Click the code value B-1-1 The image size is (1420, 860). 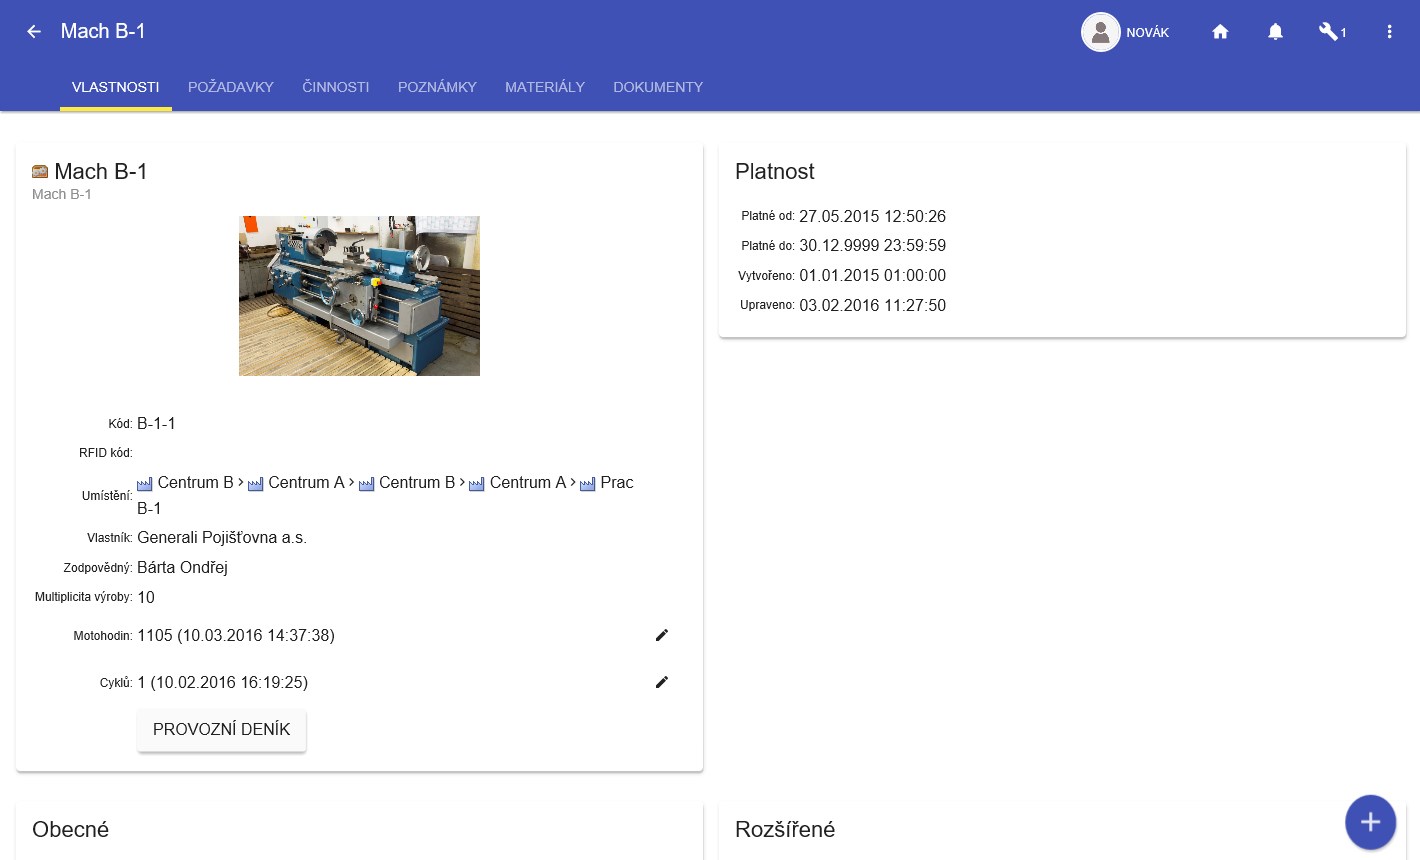156,424
